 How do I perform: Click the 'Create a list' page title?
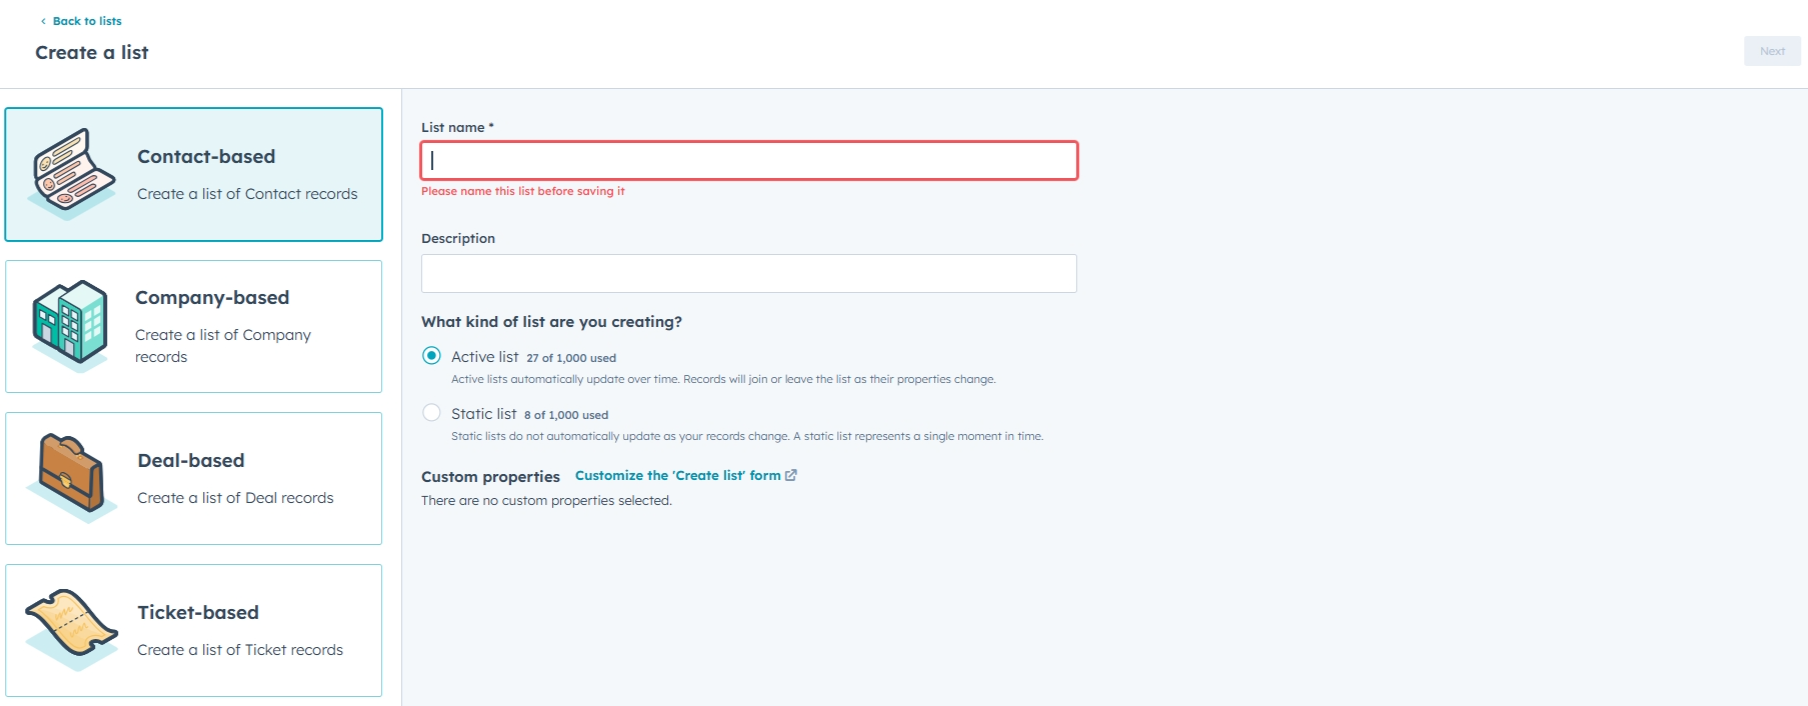pyautogui.click(x=92, y=53)
